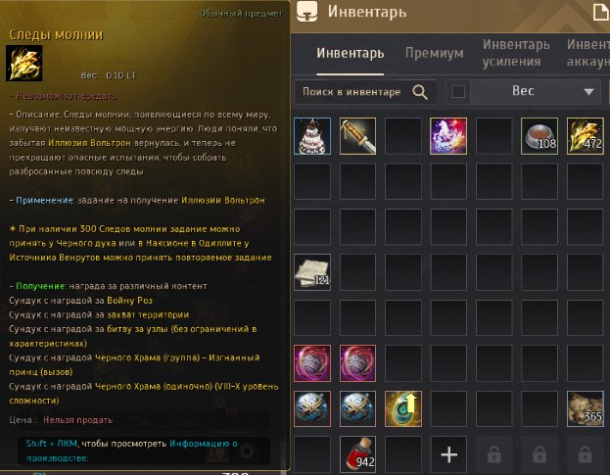The height and width of the screenshot is (475, 610).
Task: Toggle the checkbox beside the Вес sort
Action: [x=458, y=92]
